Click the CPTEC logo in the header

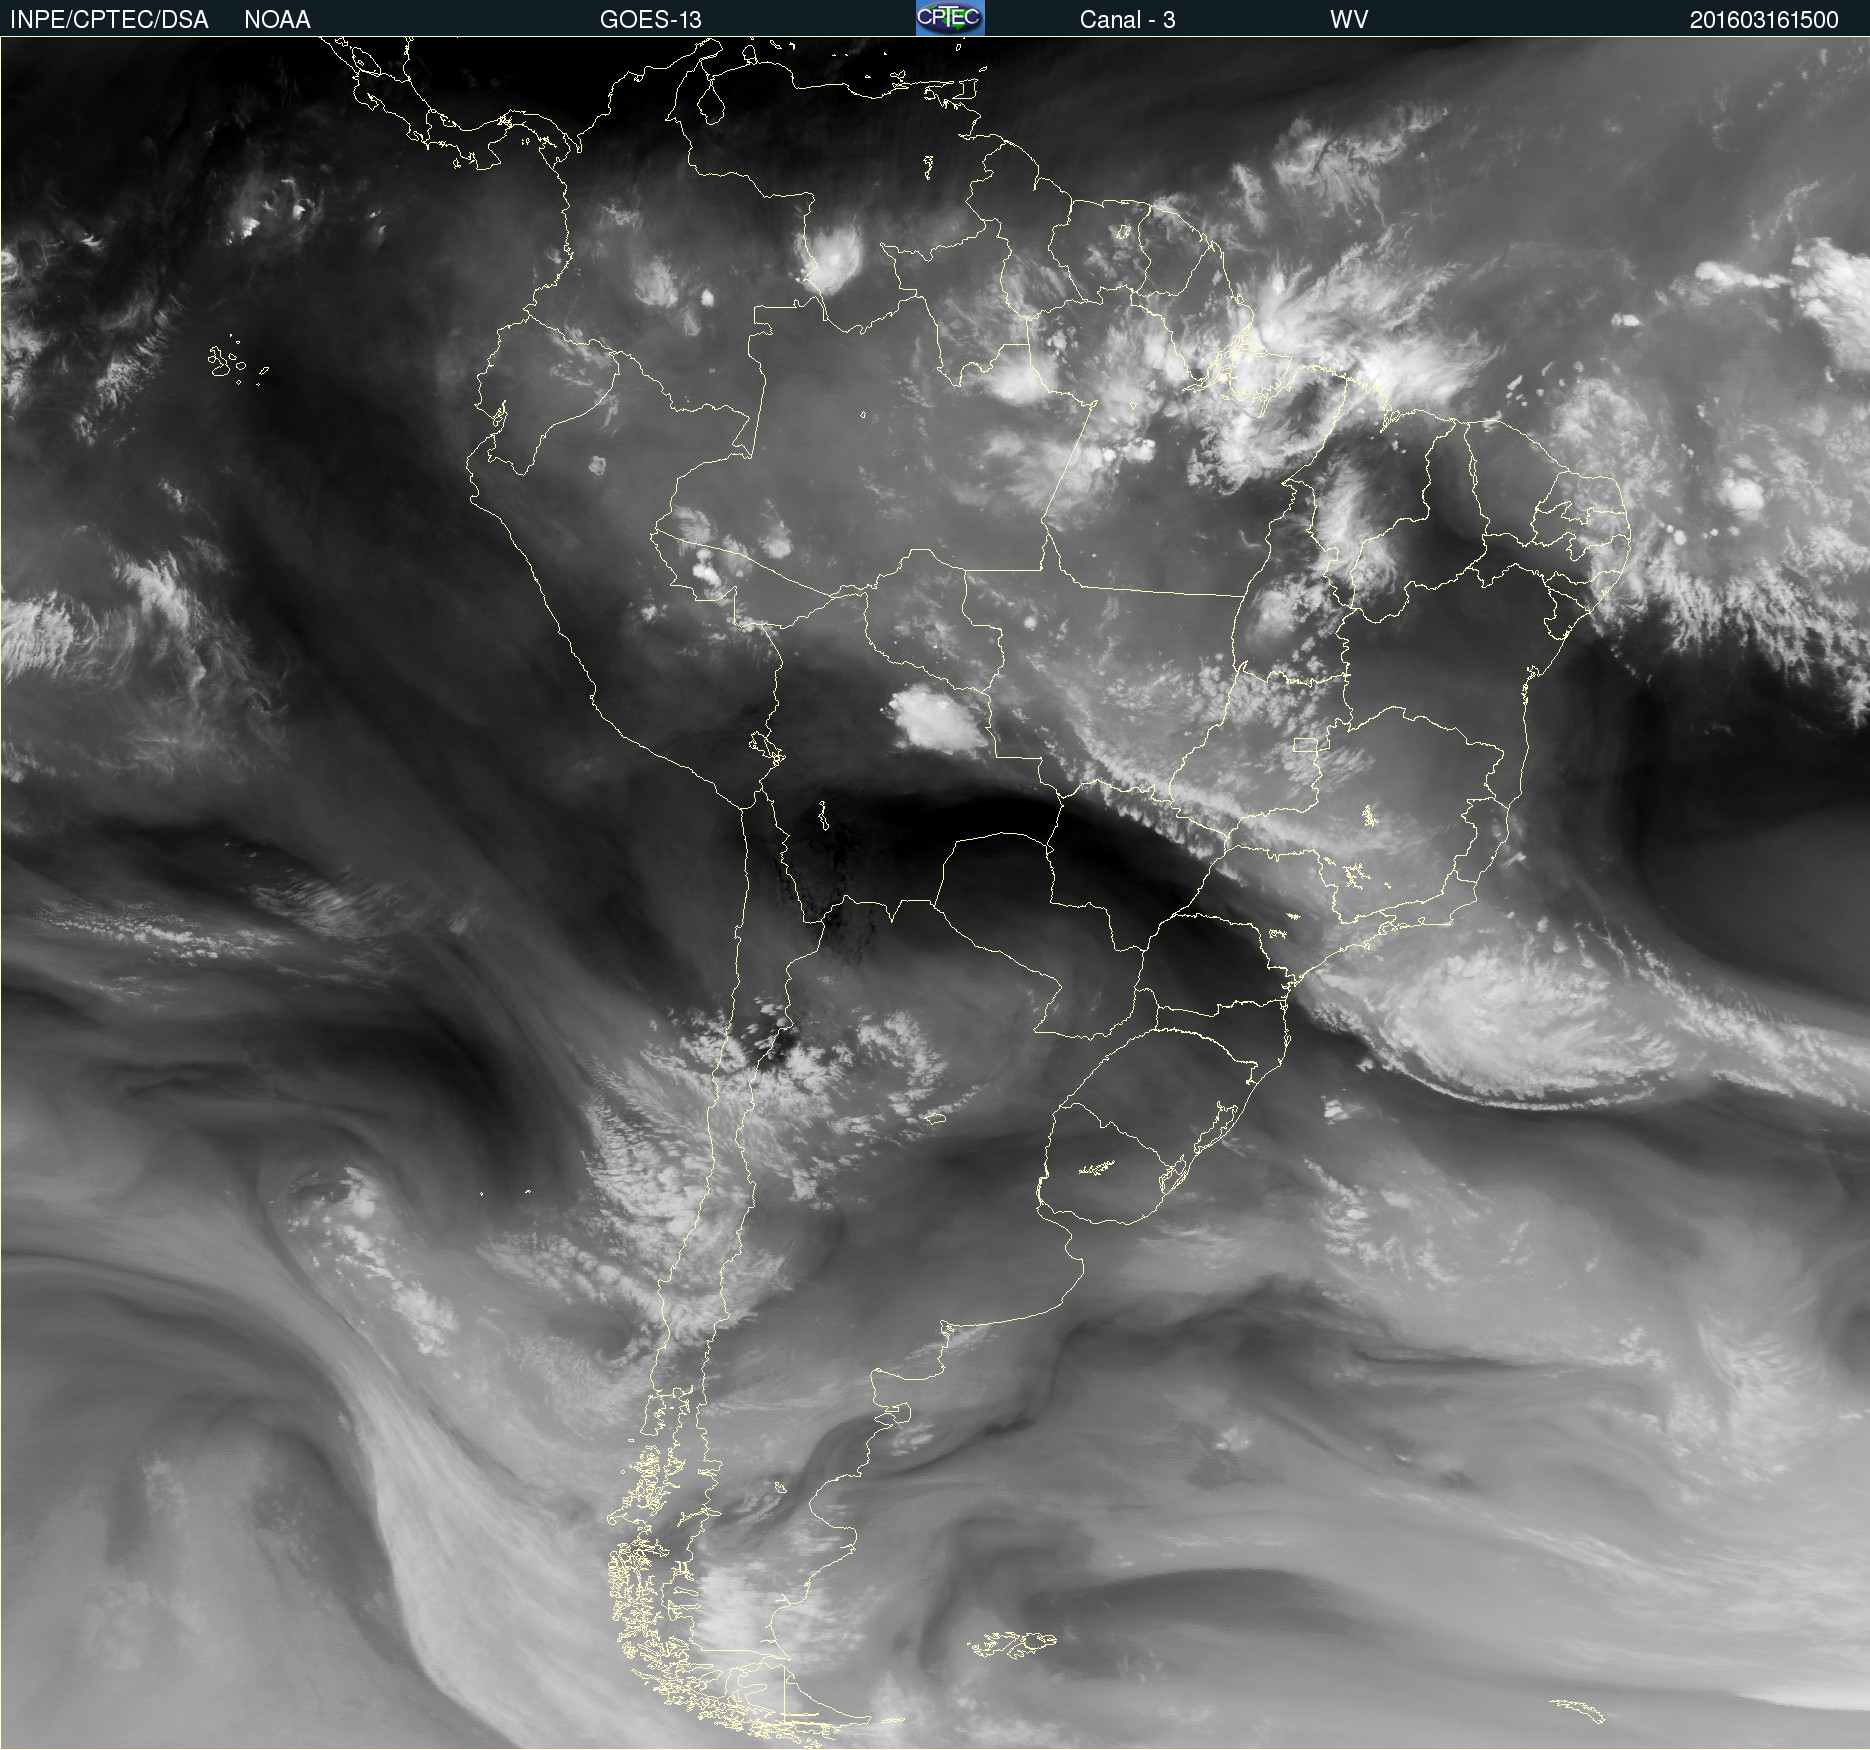[950, 18]
